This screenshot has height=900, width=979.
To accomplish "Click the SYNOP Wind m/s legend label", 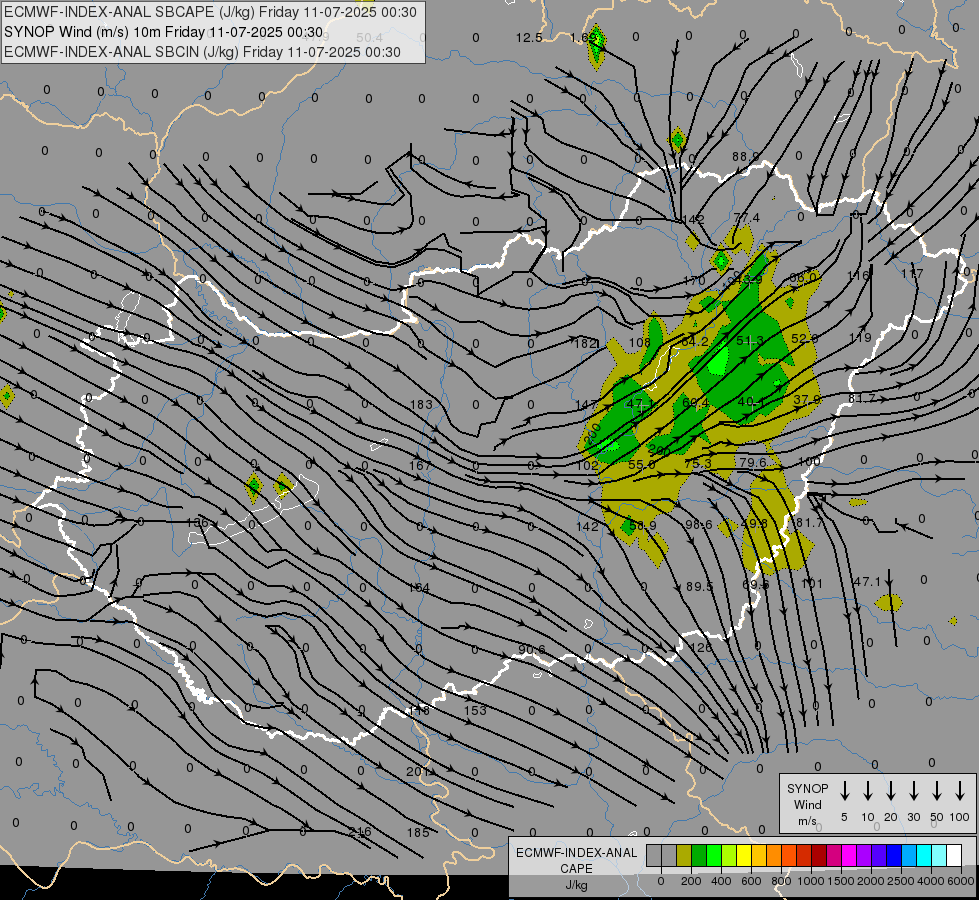I will click(807, 804).
